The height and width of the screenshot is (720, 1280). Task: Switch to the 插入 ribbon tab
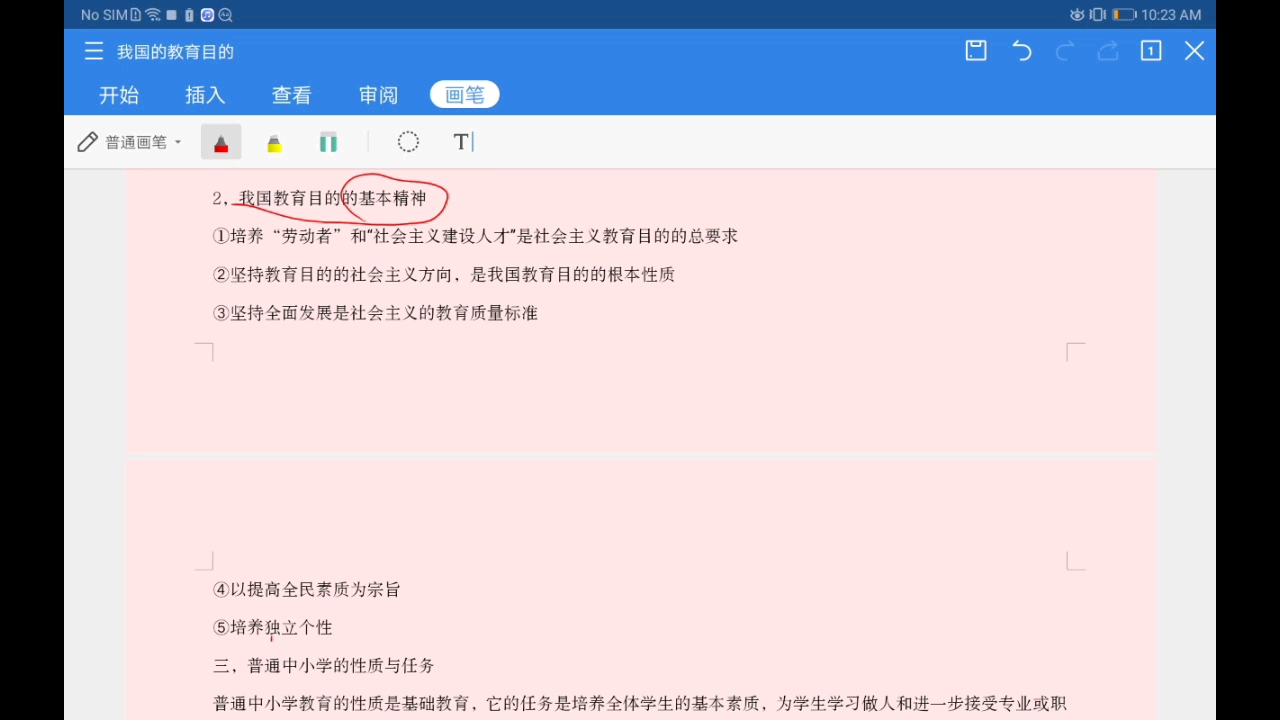tap(205, 94)
